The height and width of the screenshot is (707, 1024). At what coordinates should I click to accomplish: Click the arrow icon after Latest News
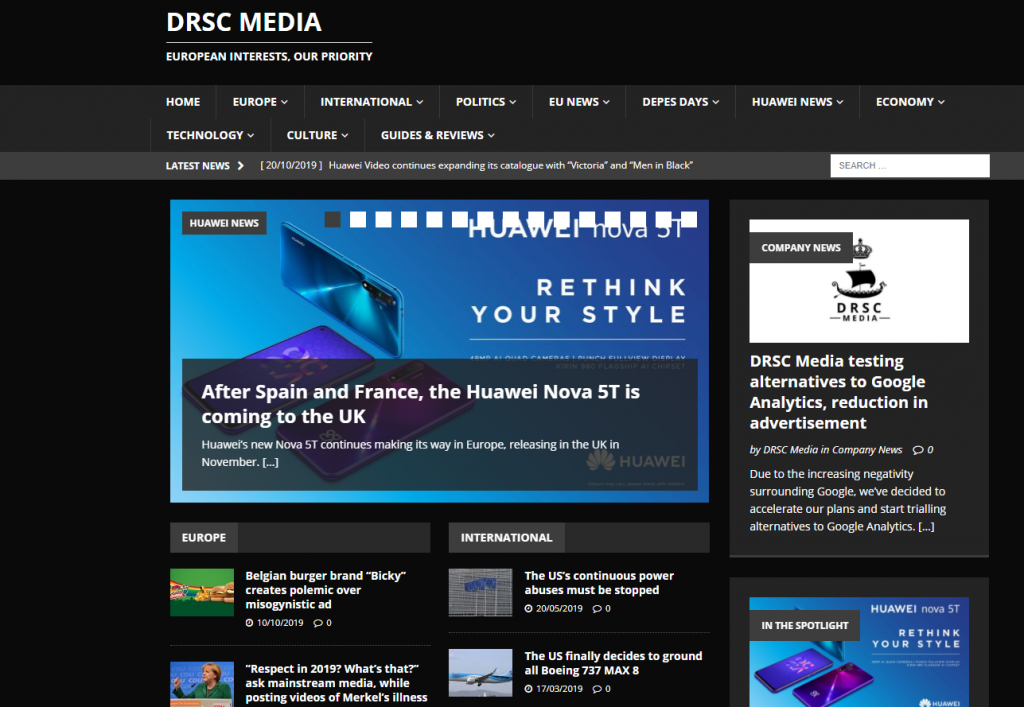[241, 166]
